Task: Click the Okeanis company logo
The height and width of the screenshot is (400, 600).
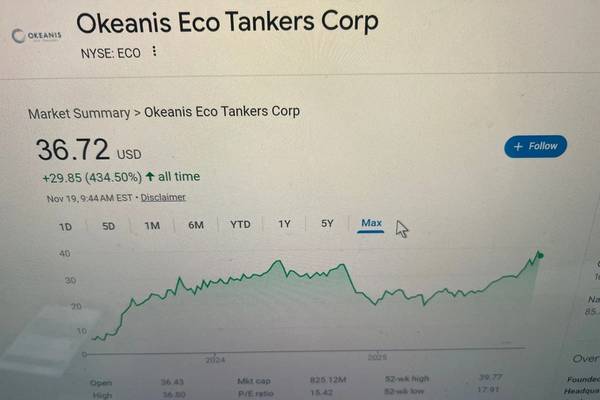Action: [36, 36]
